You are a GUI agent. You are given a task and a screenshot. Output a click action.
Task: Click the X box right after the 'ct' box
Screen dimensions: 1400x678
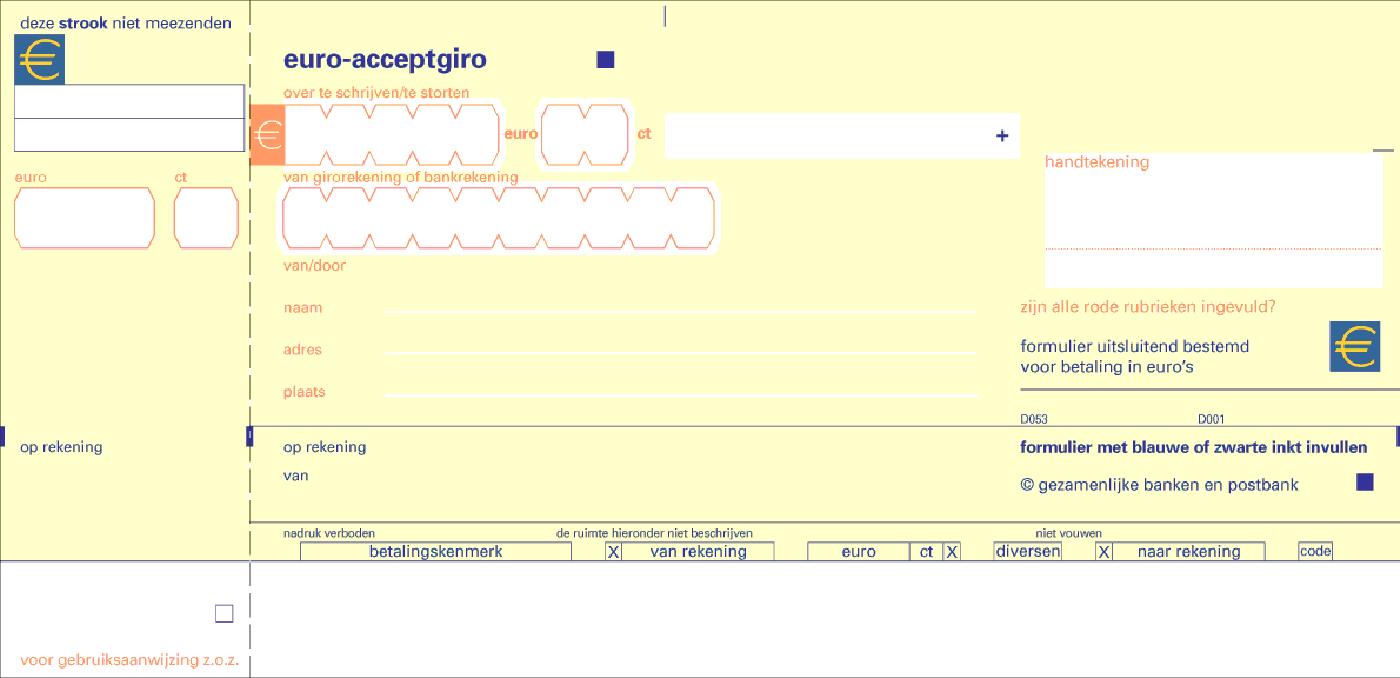[x=952, y=551]
